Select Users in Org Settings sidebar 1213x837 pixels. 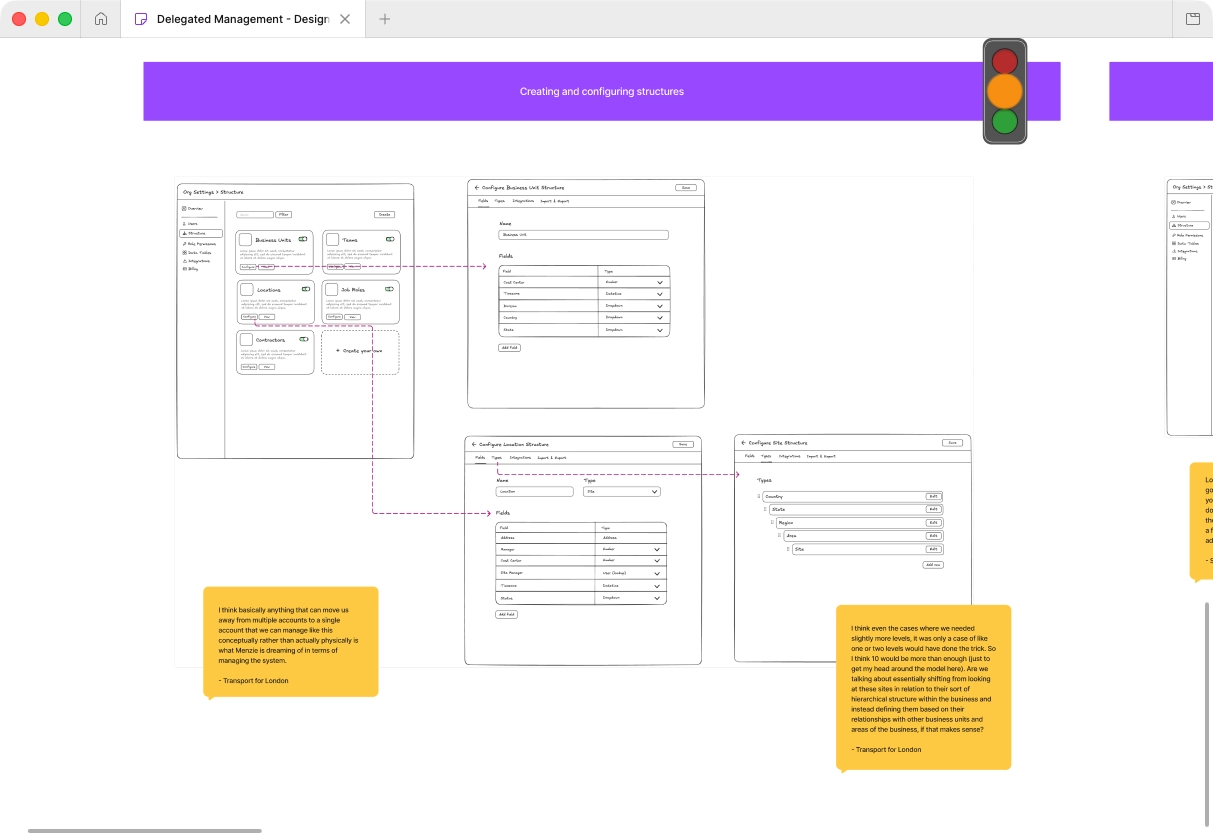tap(190, 224)
